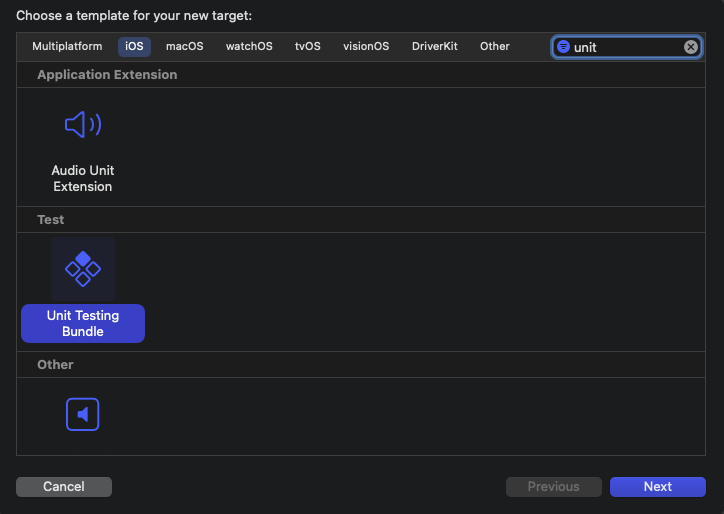724x514 pixels.
Task: Click the 'Application Extension' section header
Action: click(x=107, y=75)
